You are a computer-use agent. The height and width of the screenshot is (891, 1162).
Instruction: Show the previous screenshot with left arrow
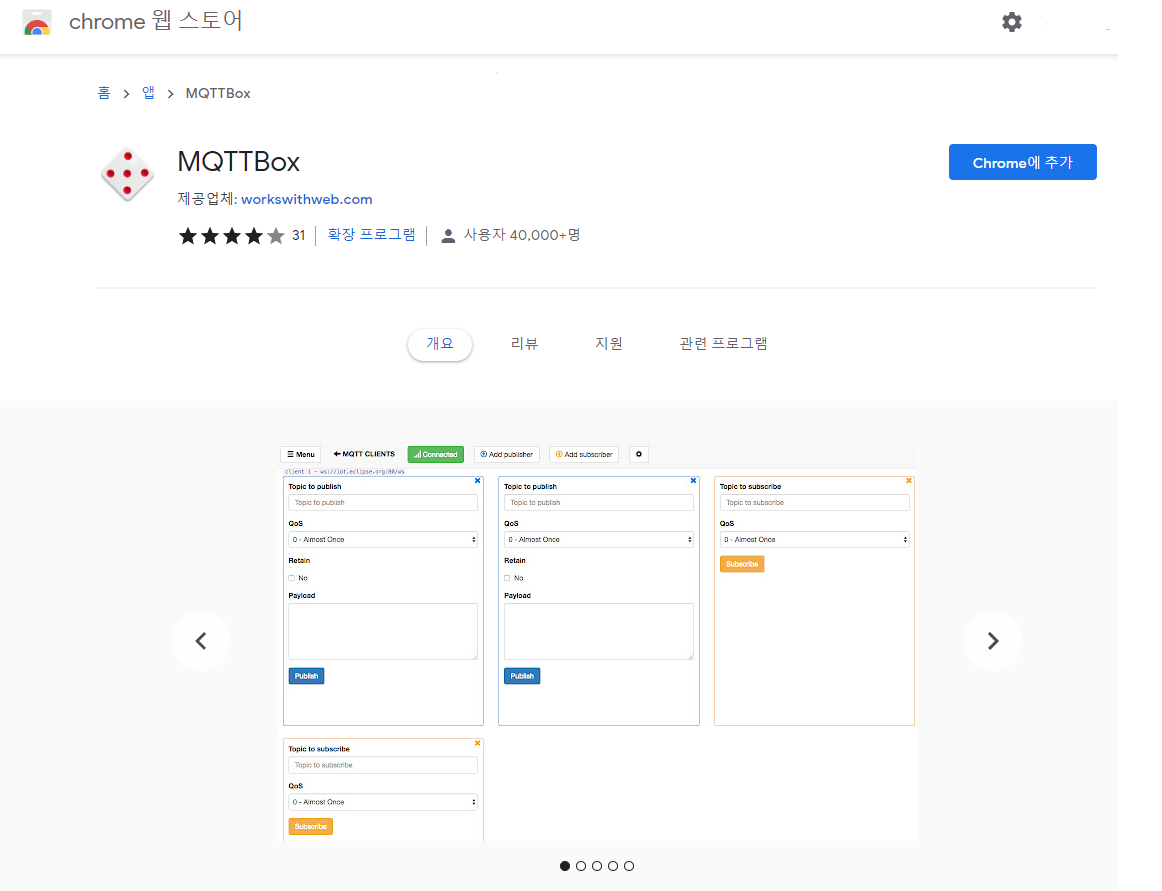click(x=201, y=640)
